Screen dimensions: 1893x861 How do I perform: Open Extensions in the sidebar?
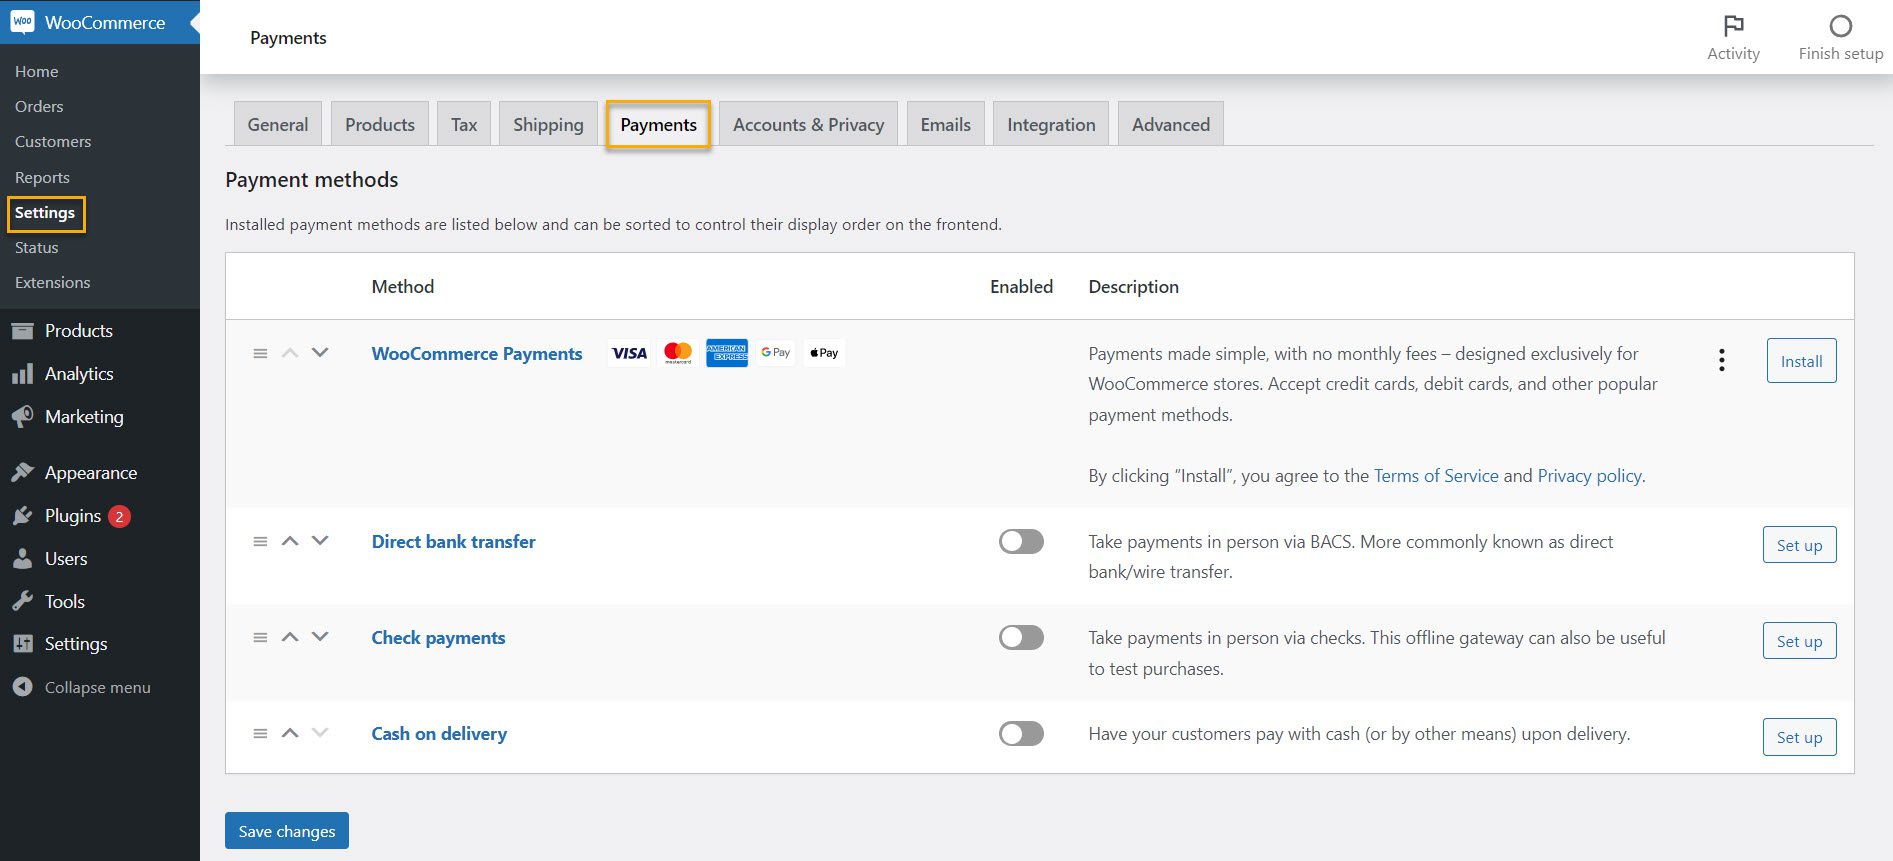click(x=53, y=282)
